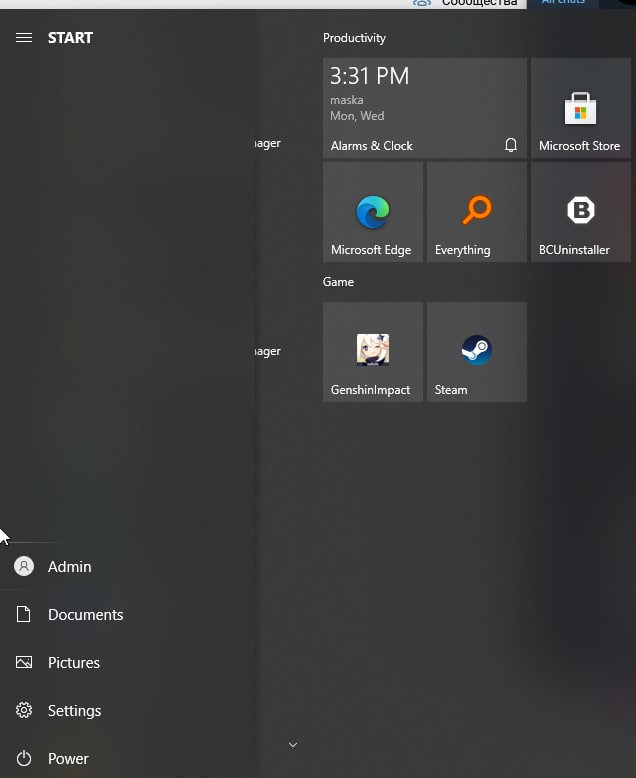The width and height of the screenshot is (636, 778).
Task: Open the Settings entry label
Action: point(74,711)
